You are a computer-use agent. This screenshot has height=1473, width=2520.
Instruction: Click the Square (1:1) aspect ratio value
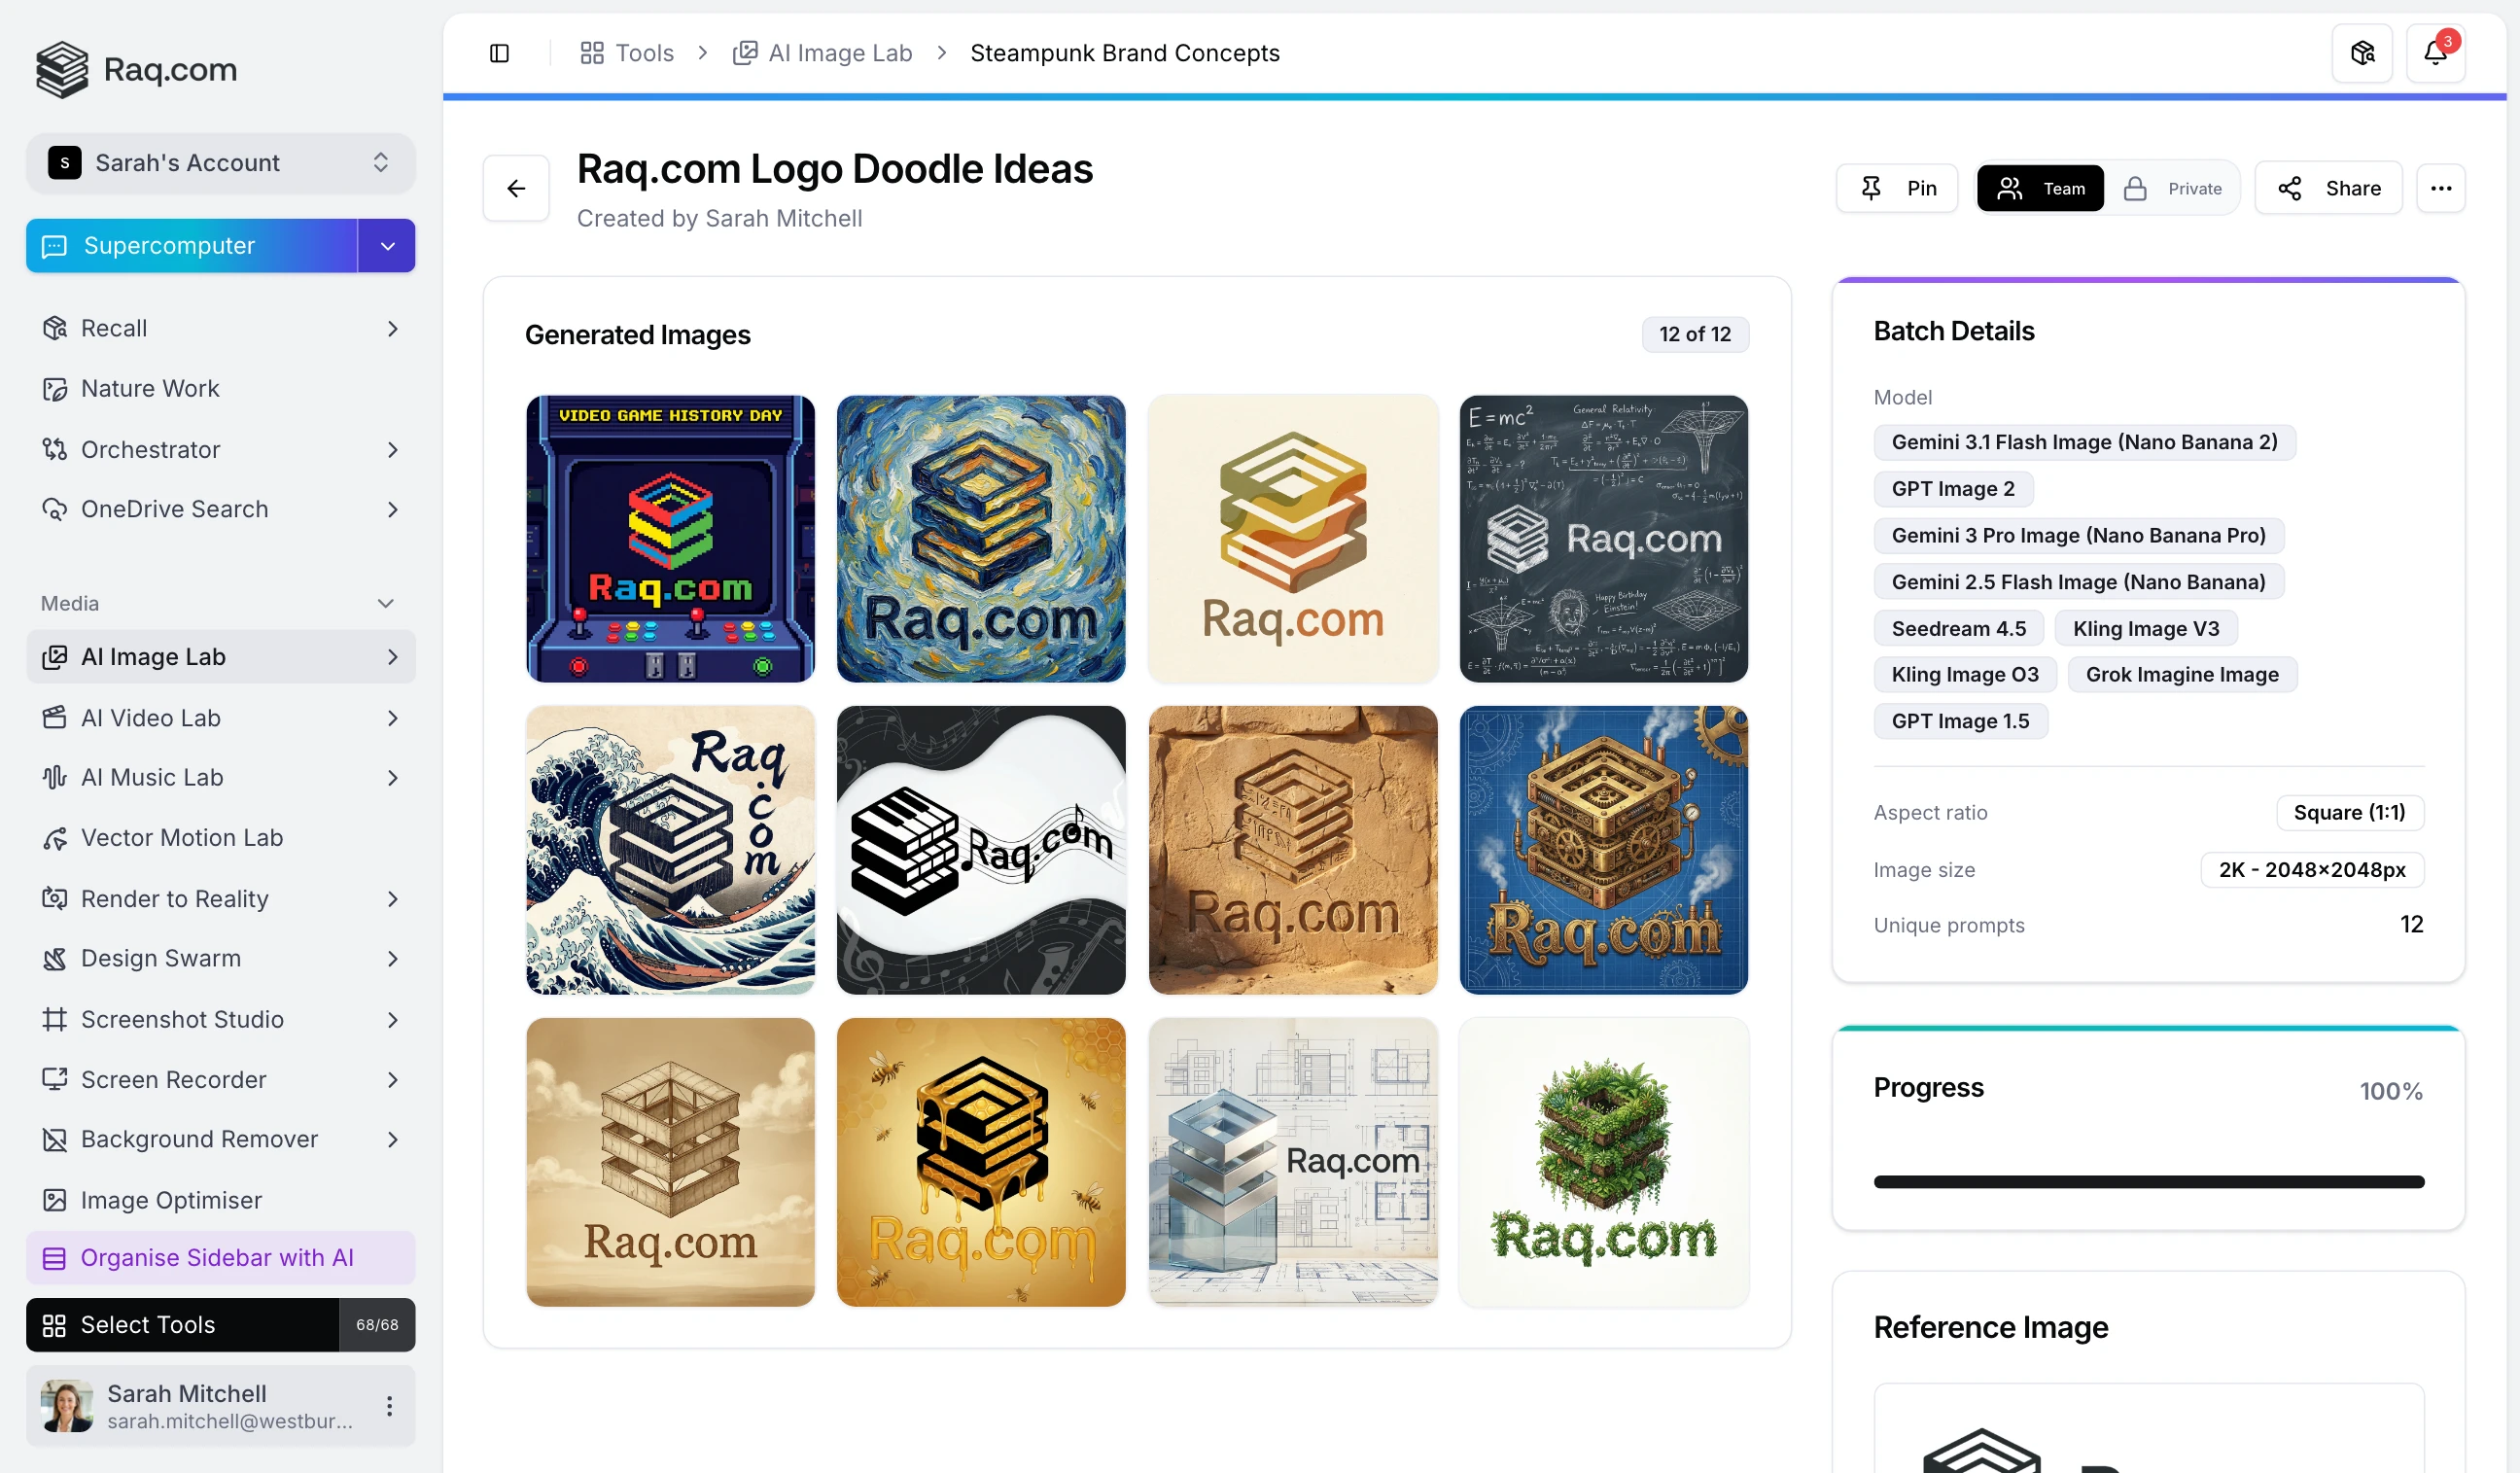click(2349, 813)
